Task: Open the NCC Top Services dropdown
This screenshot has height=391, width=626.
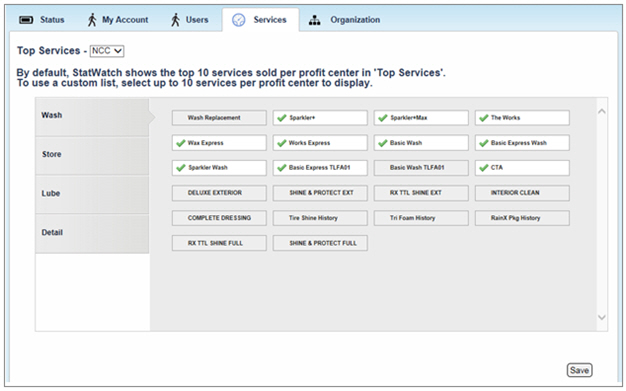Action: [x=107, y=51]
